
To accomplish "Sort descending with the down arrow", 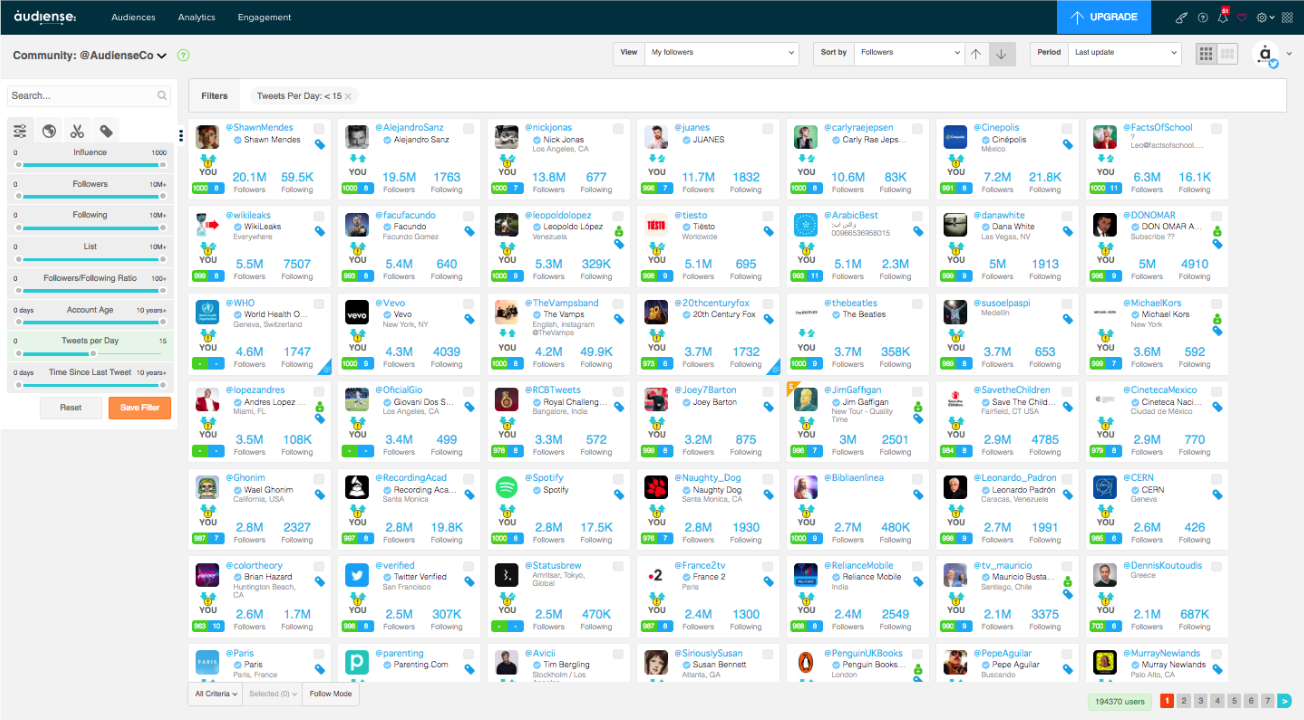I will click(1000, 53).
